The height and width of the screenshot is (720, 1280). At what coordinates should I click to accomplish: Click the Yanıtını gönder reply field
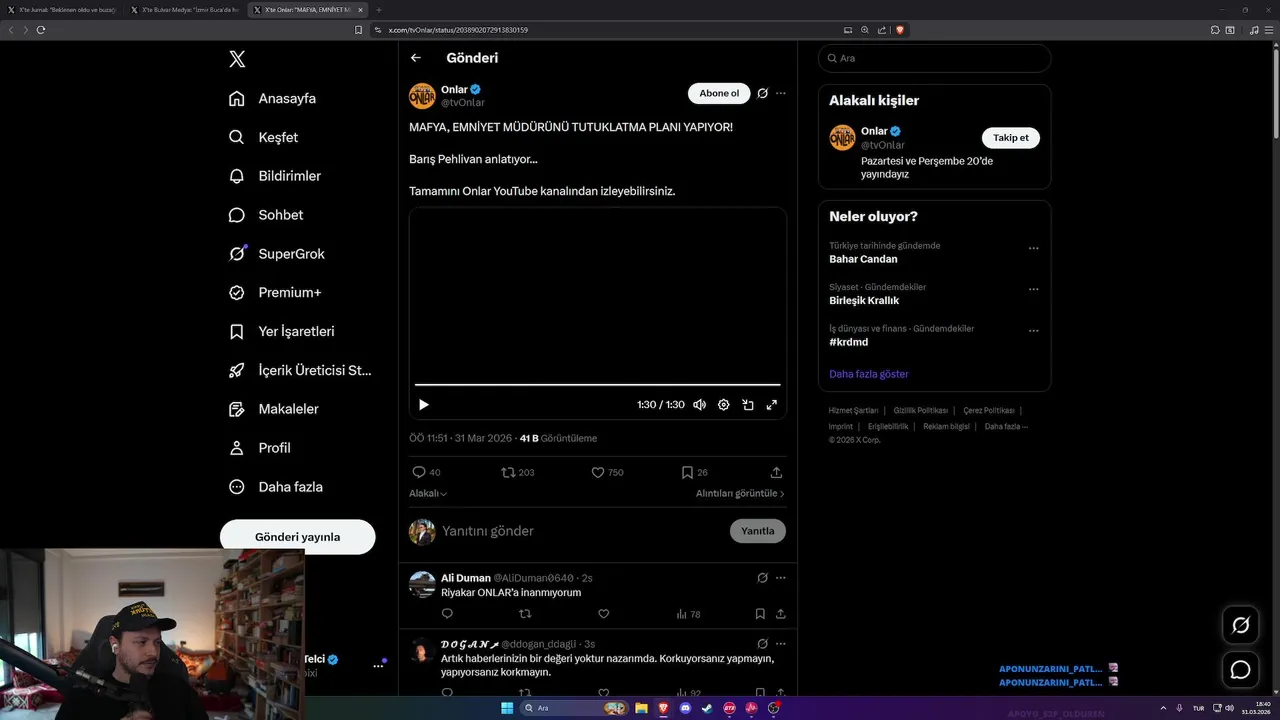coord(580,531)
